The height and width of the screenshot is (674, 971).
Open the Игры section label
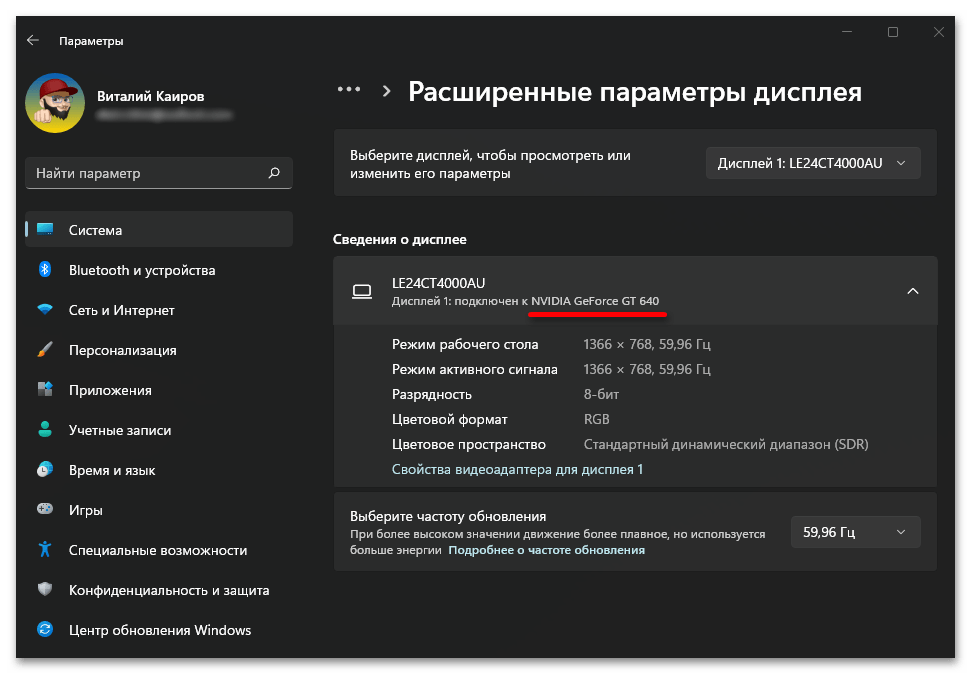85,510
